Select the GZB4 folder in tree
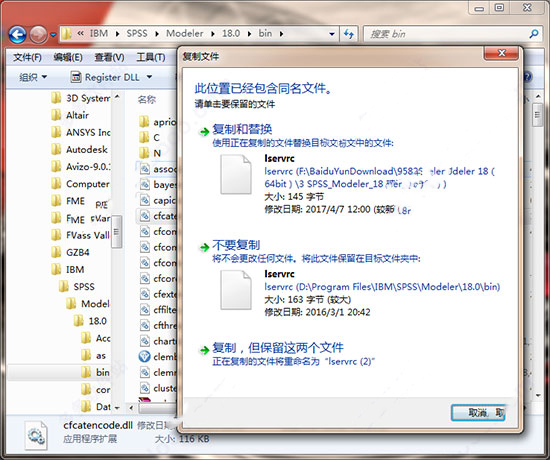550x460 pixels. [x=71, y=252]
